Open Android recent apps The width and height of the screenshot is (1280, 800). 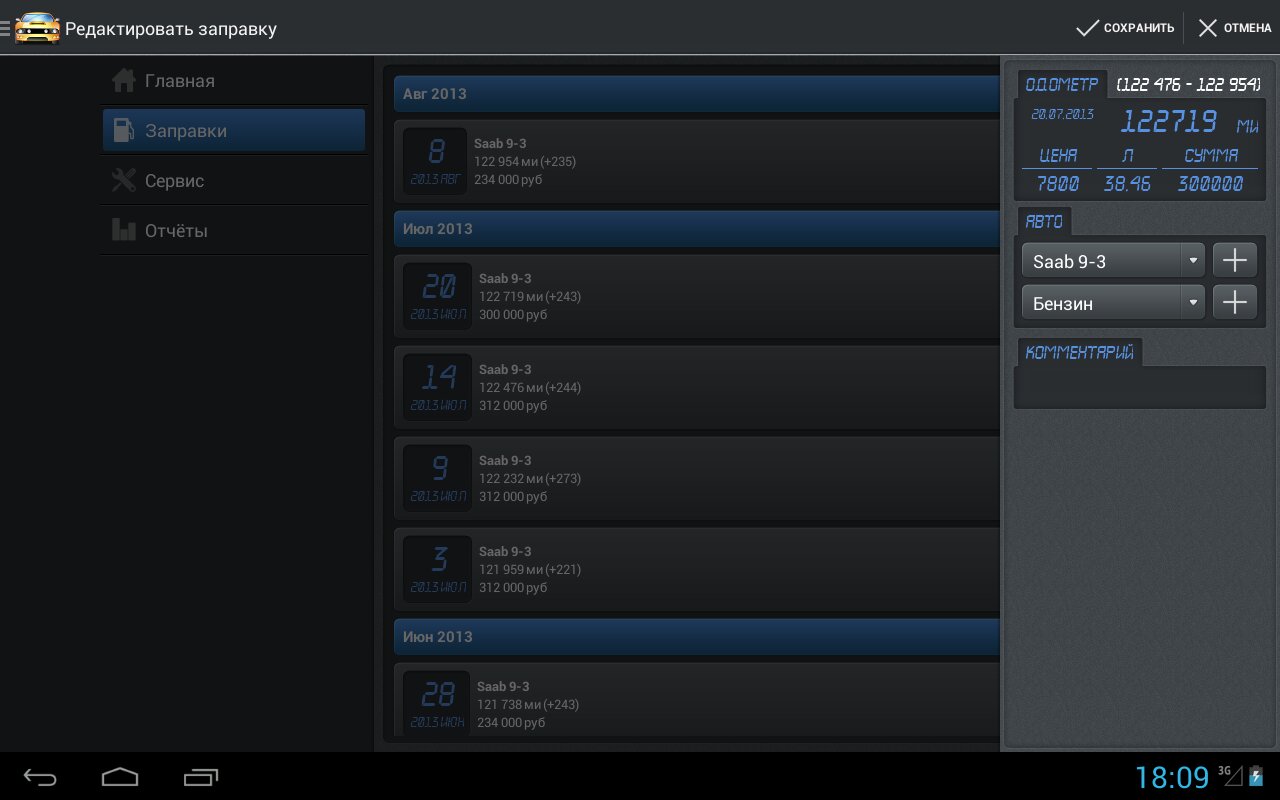pos(200,777)
